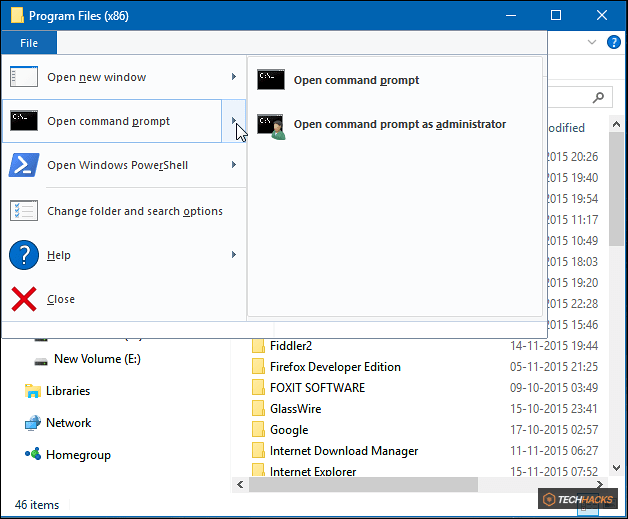The height and width of the screenshot is (519, 628).
Task: Click date 17-10-2015 02:57 for Google
Action: (x=554, y=430)
